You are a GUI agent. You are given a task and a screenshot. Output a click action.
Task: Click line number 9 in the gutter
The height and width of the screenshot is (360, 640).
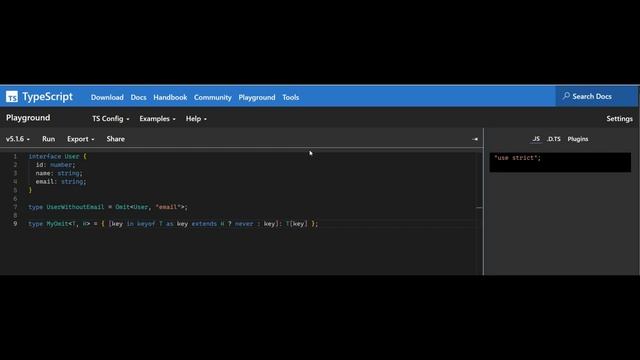click(x=15, y=224)
